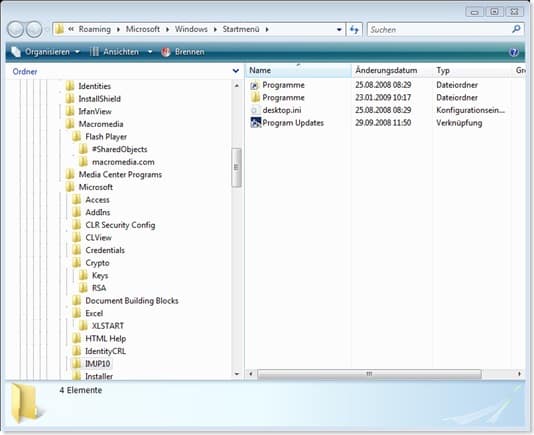Open the Ansichten dropdown arrow

150,52
